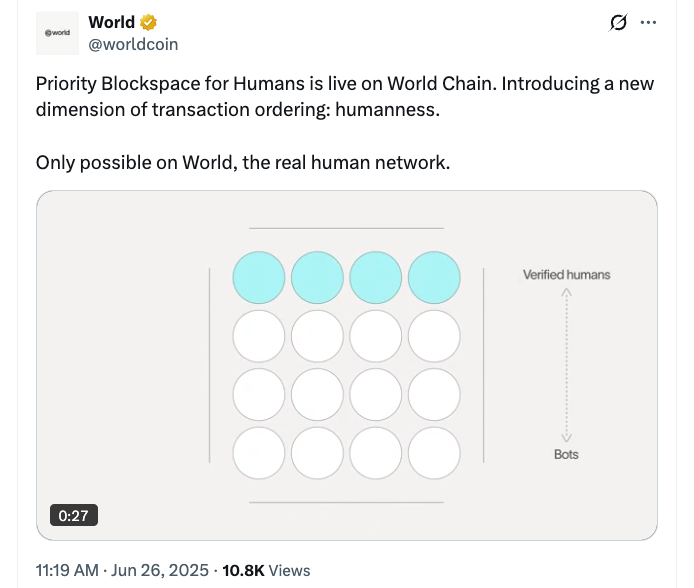This screenshot has width=694, height=588.
Task: Click the gold verified badge
Action: [148, 22]
